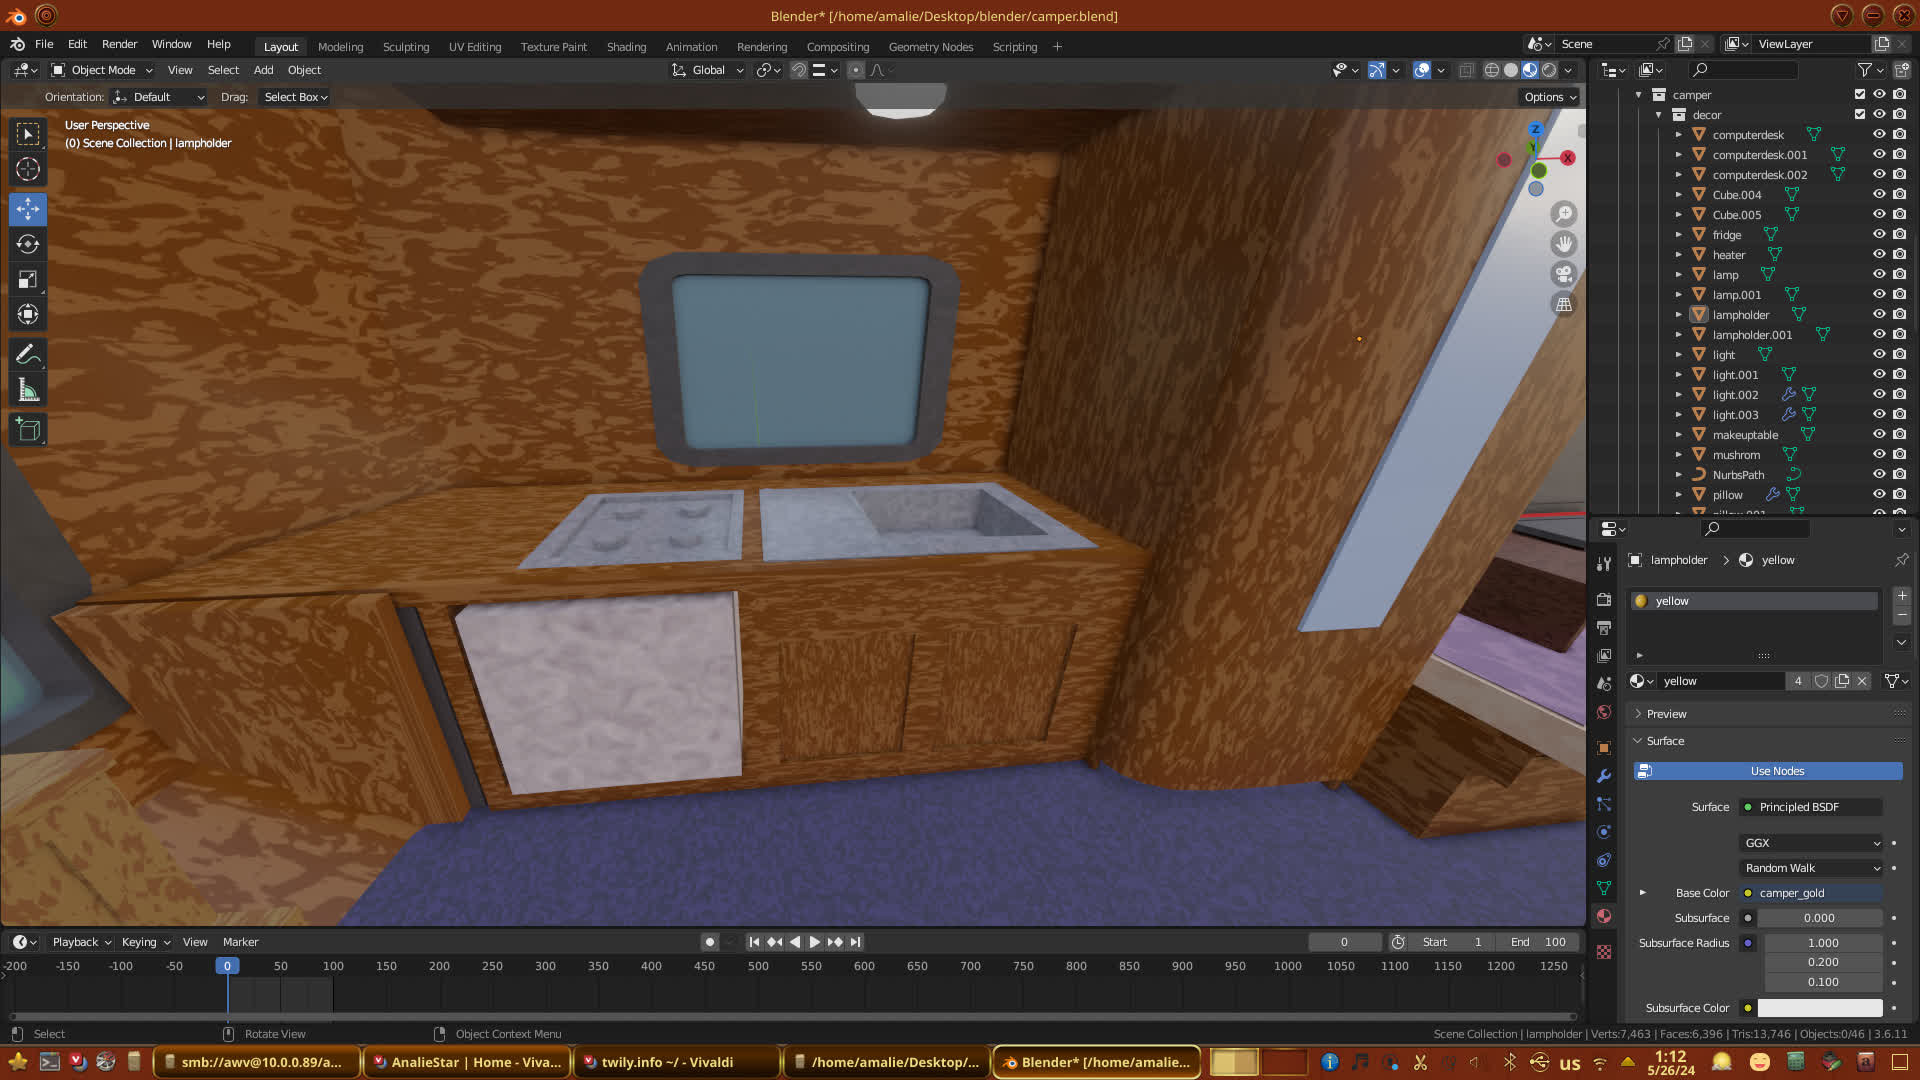Expand the Preview panel
This screenshot has width=1920, height=1080.
pos(1666,714)
